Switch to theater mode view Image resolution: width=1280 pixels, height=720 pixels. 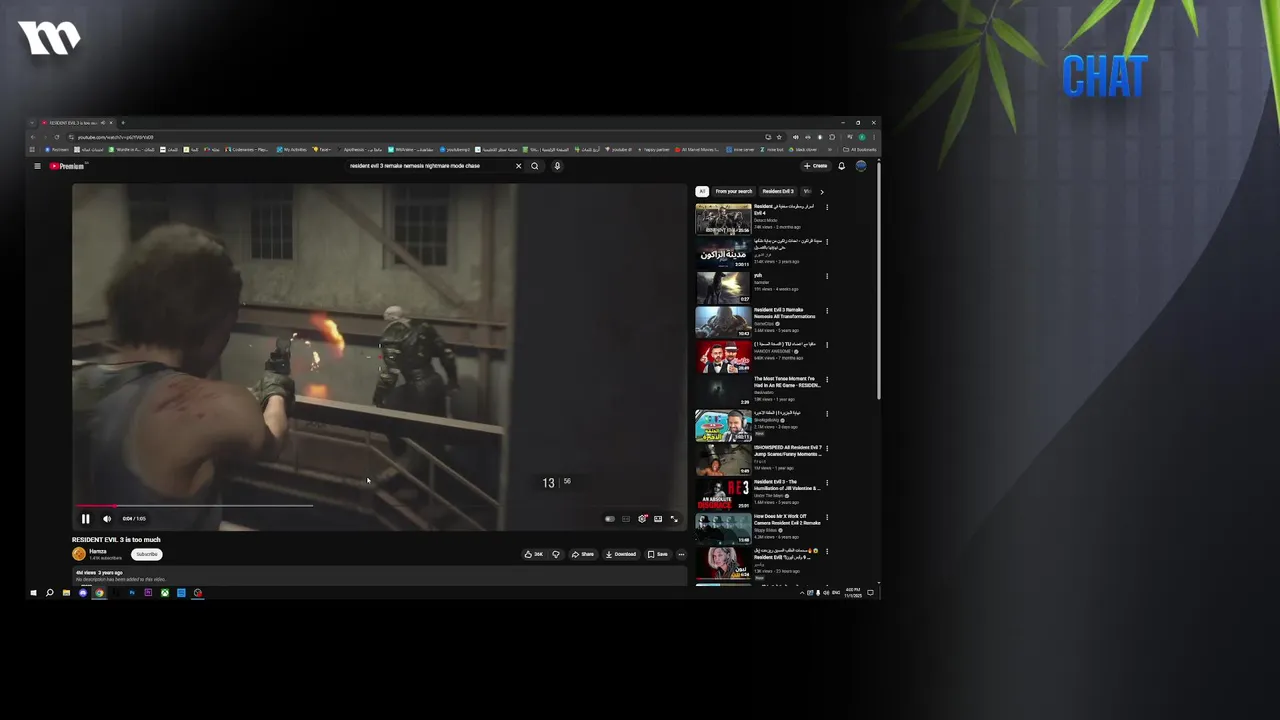tap(658, 519)
